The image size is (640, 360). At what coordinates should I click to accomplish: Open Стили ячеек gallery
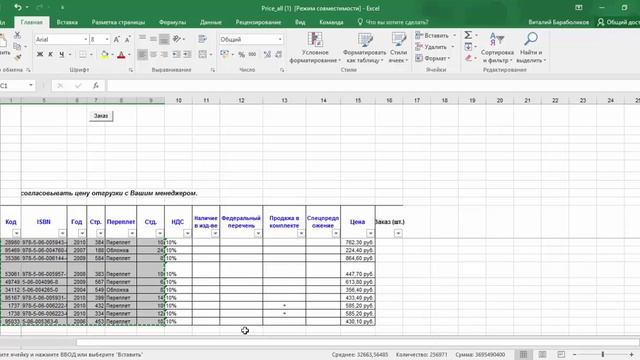point(398,48)
